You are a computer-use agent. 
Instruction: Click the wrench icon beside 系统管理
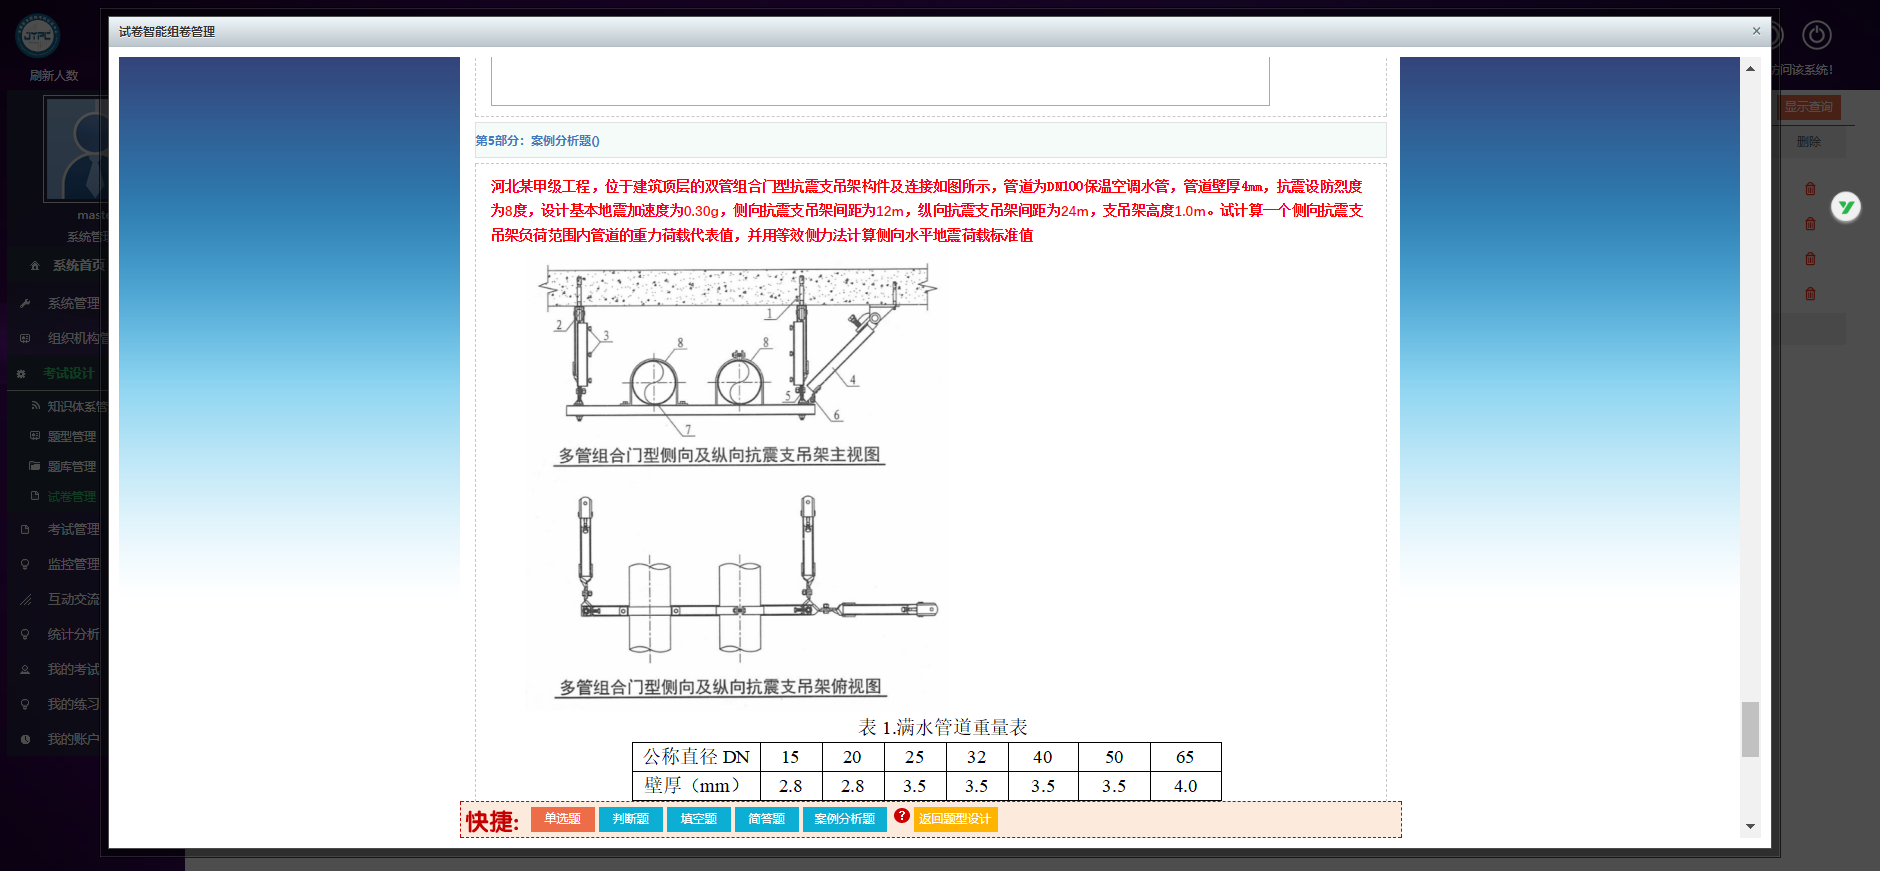point(26,303)
